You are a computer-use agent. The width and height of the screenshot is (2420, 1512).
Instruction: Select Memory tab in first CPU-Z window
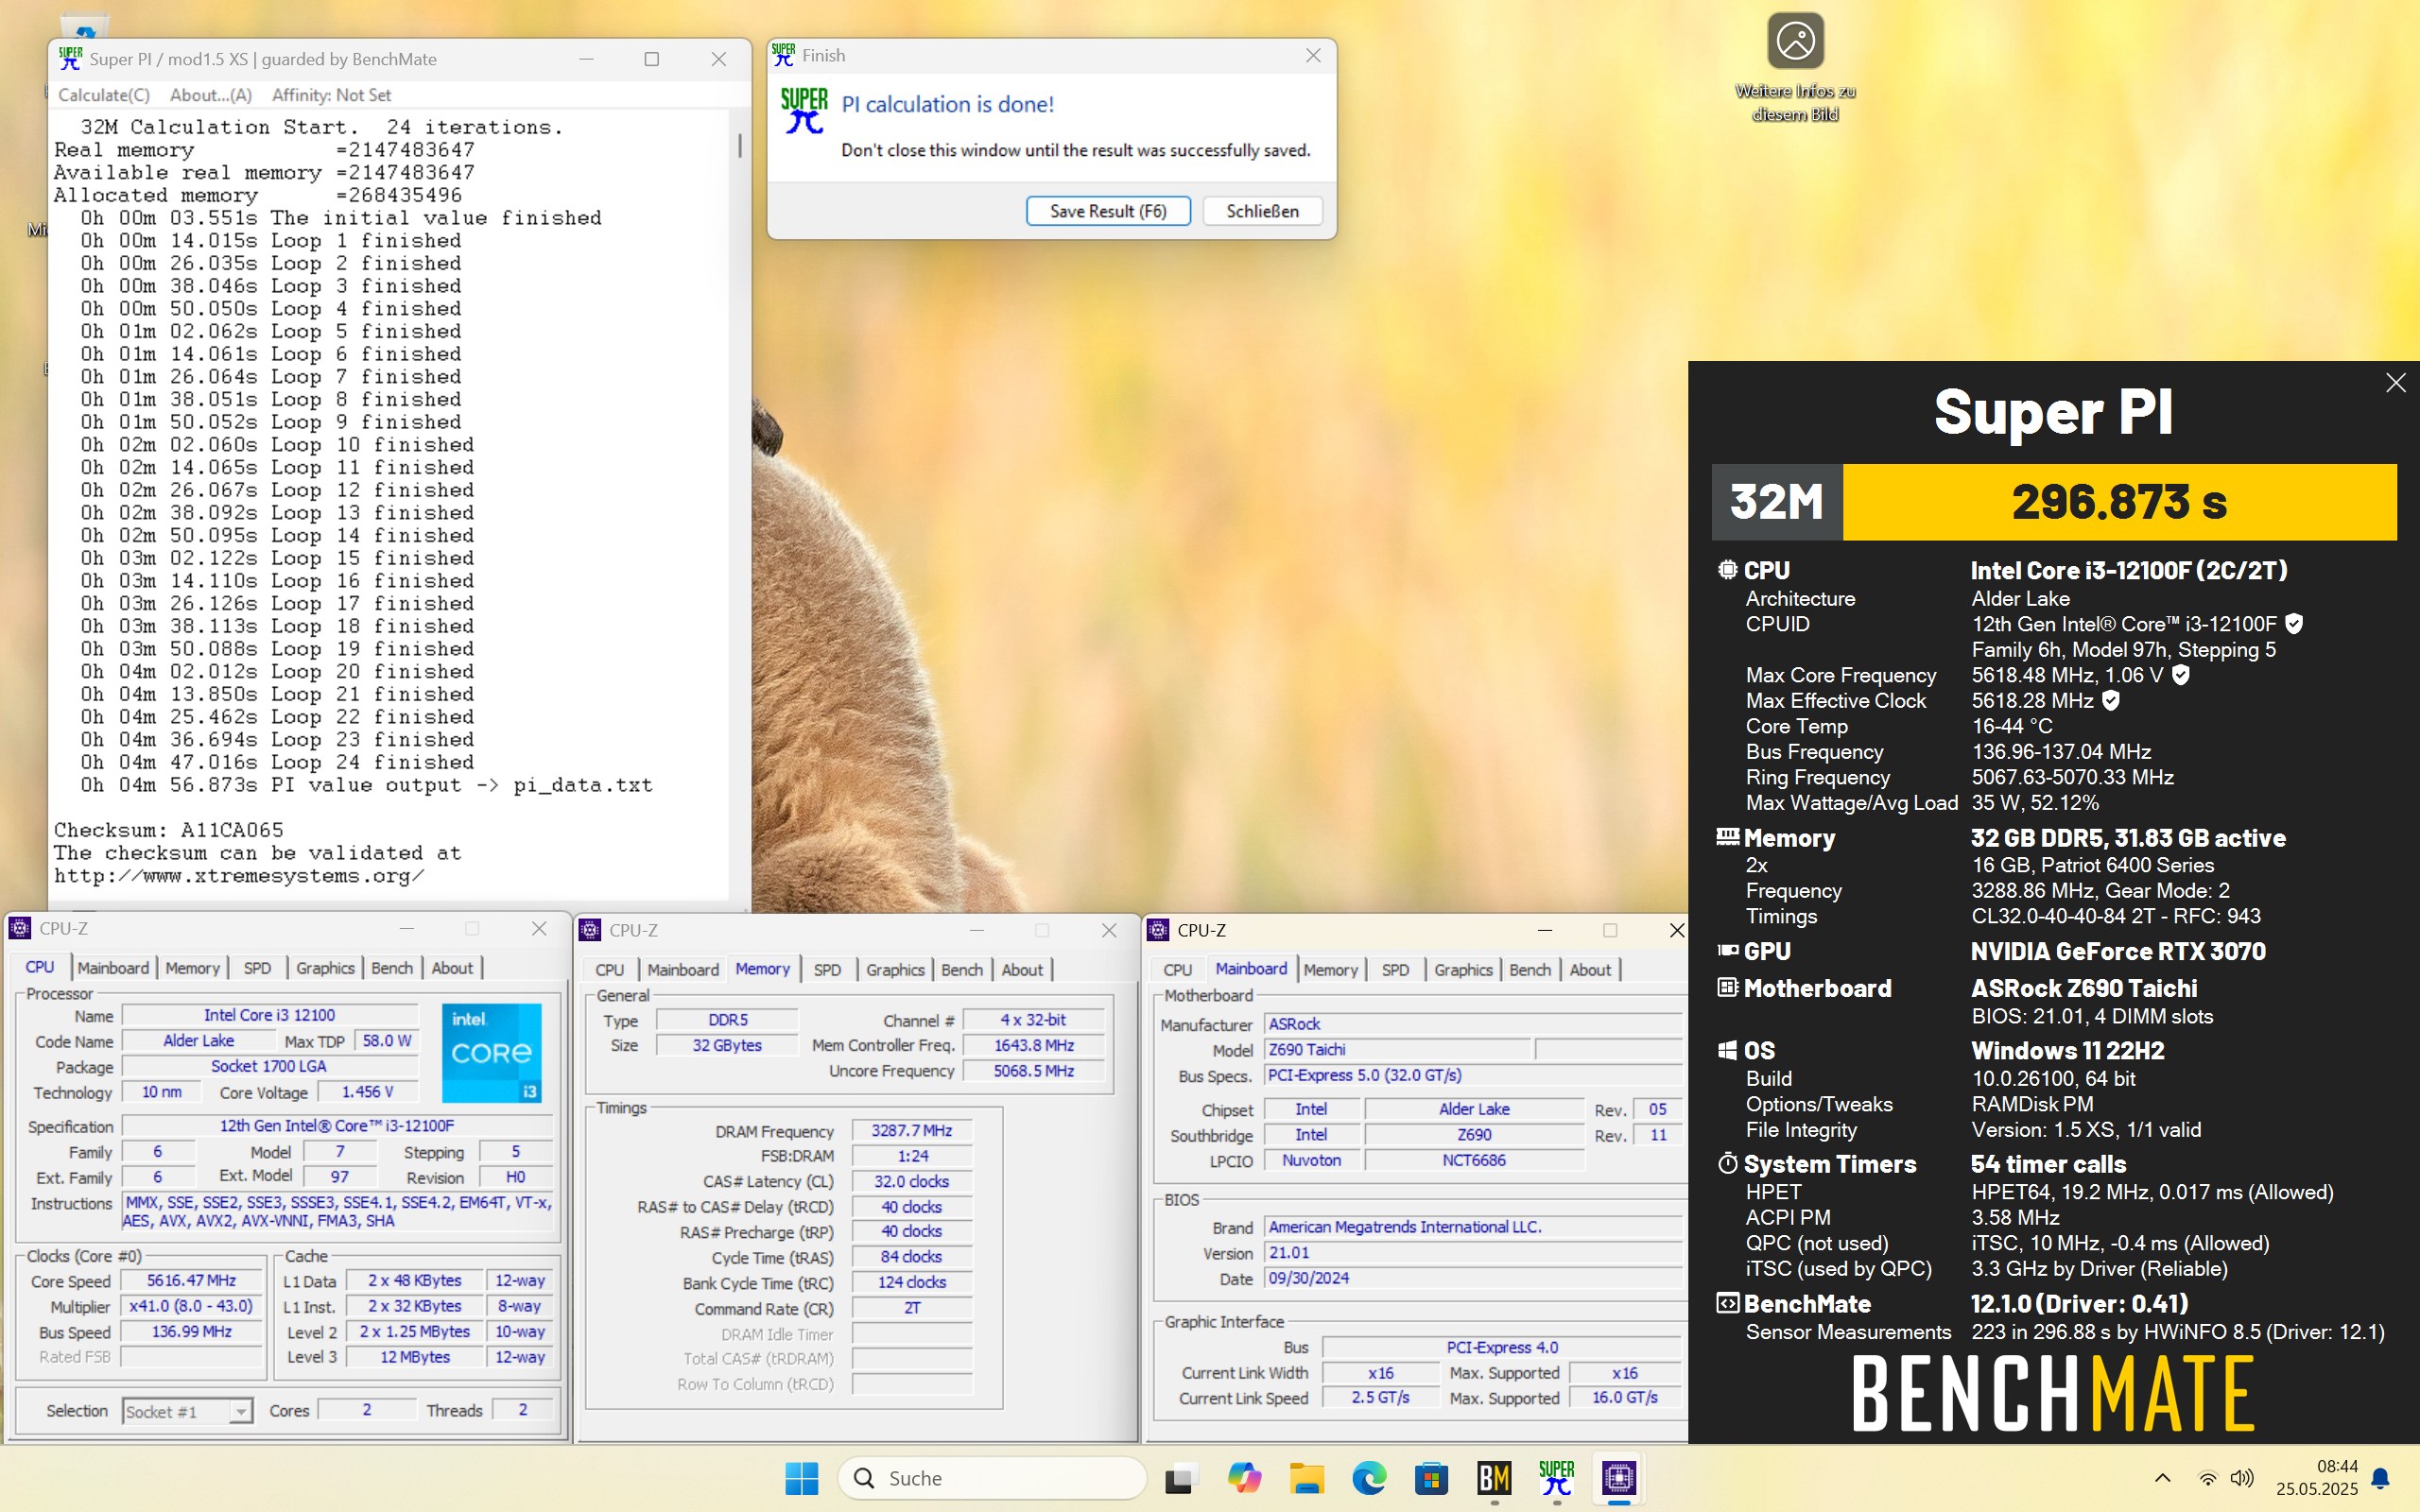click(x=192, y=968)
